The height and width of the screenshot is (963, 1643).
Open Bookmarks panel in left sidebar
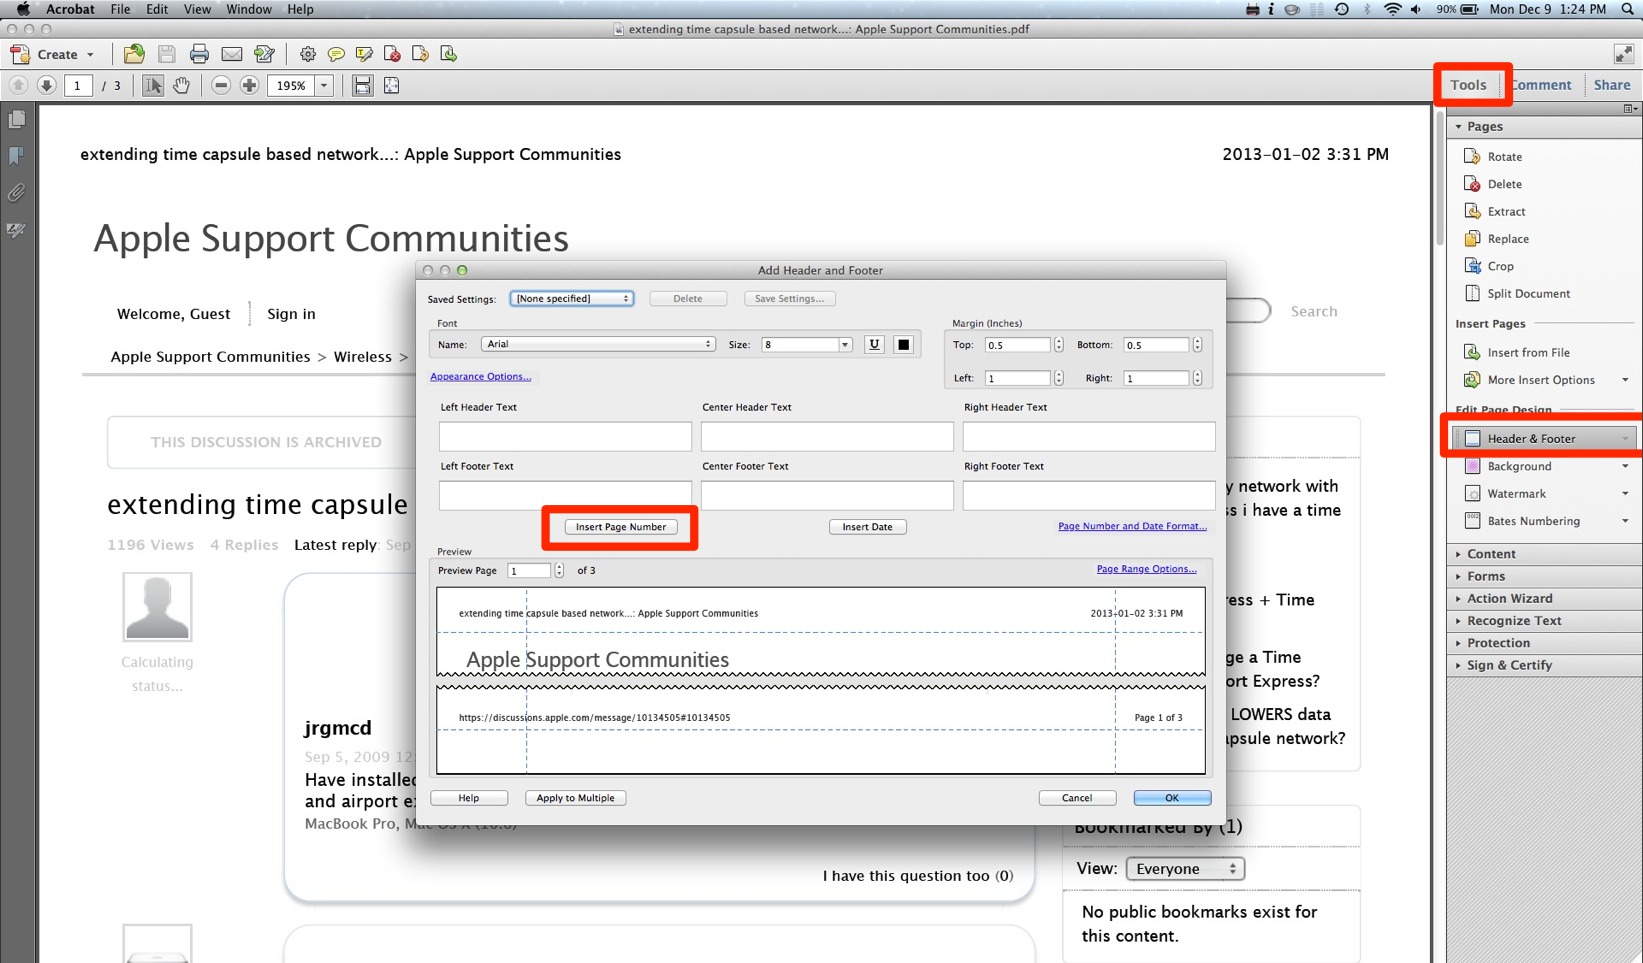pyautogui.click(x=17, y=156)
